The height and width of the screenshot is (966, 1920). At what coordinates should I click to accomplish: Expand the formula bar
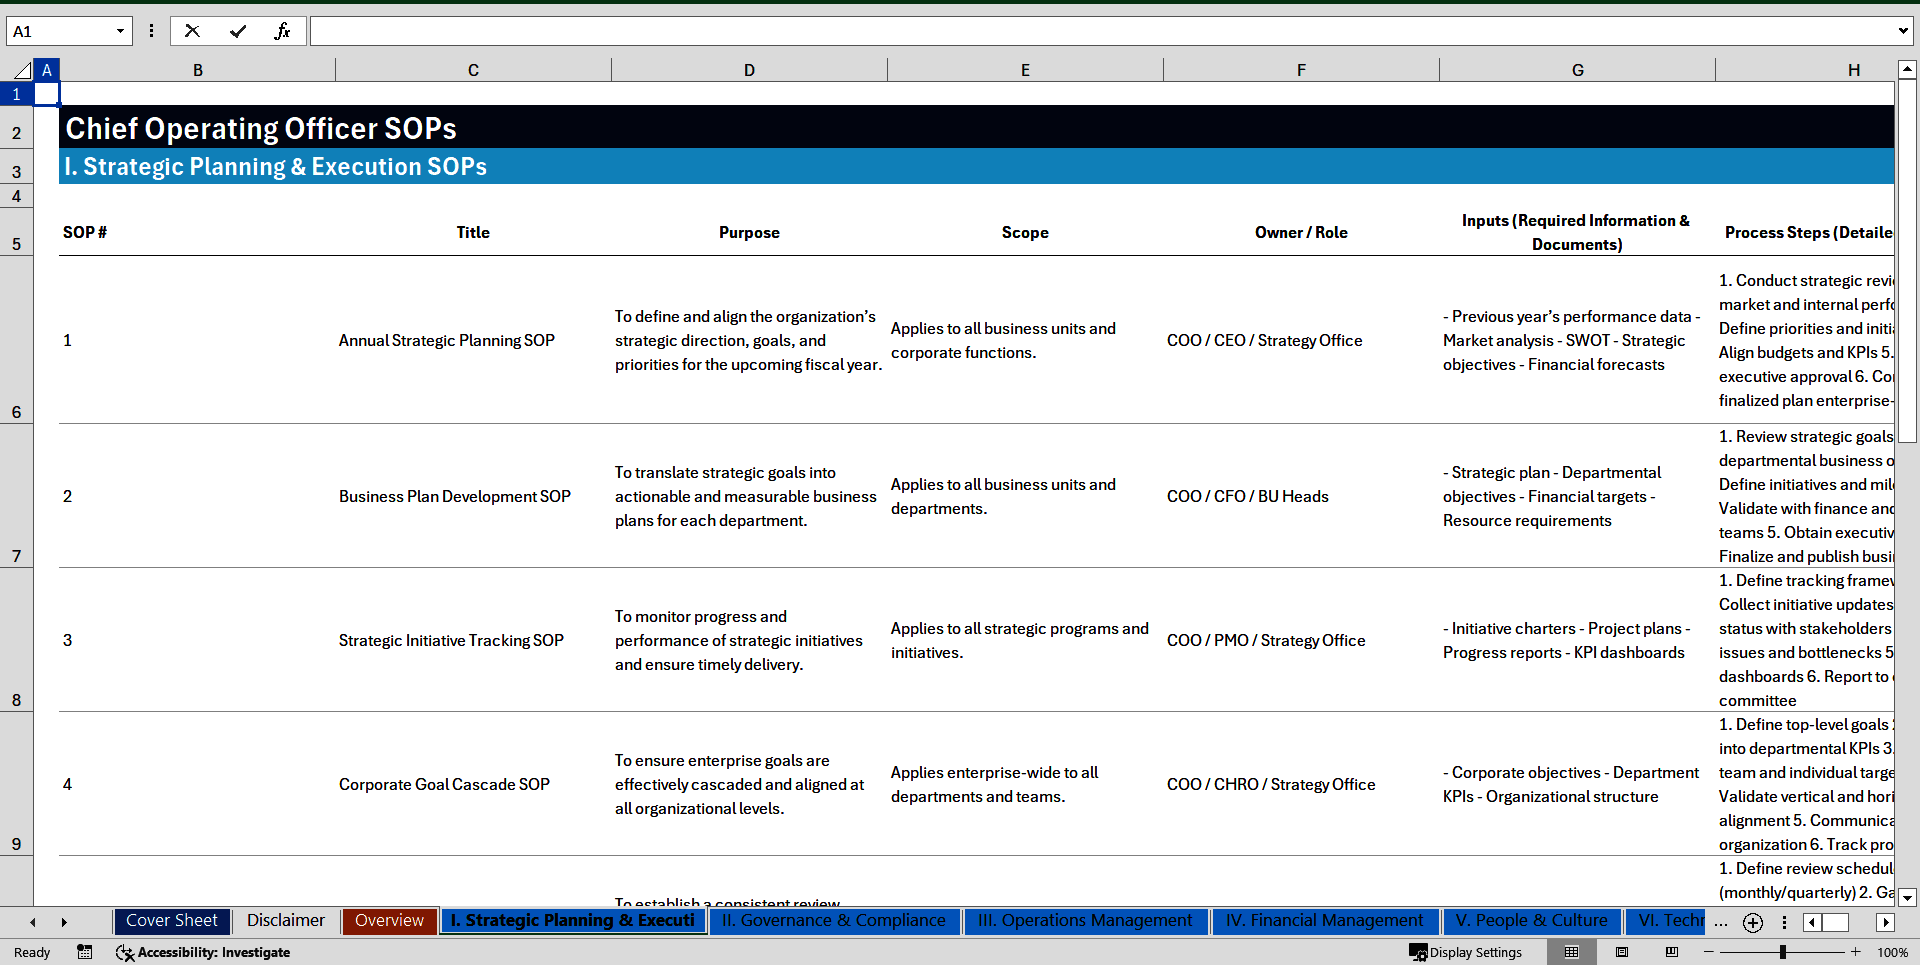pyautogui.click(x=1902, y=31)
